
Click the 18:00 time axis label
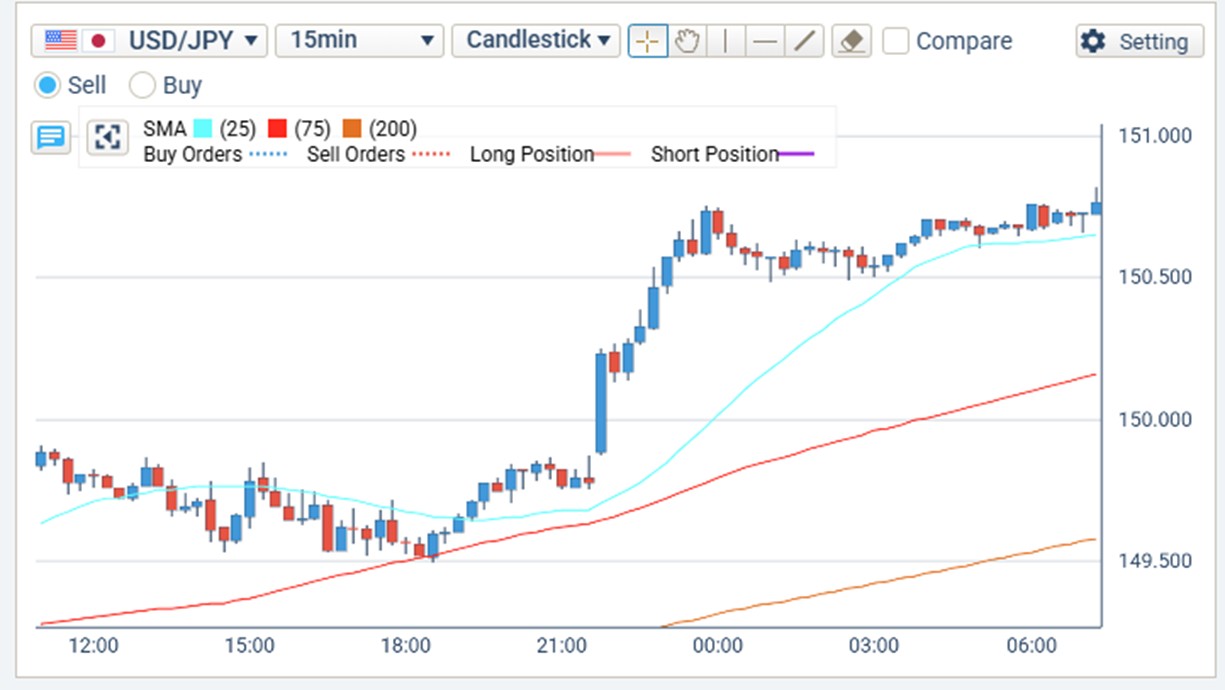[405, 646]
